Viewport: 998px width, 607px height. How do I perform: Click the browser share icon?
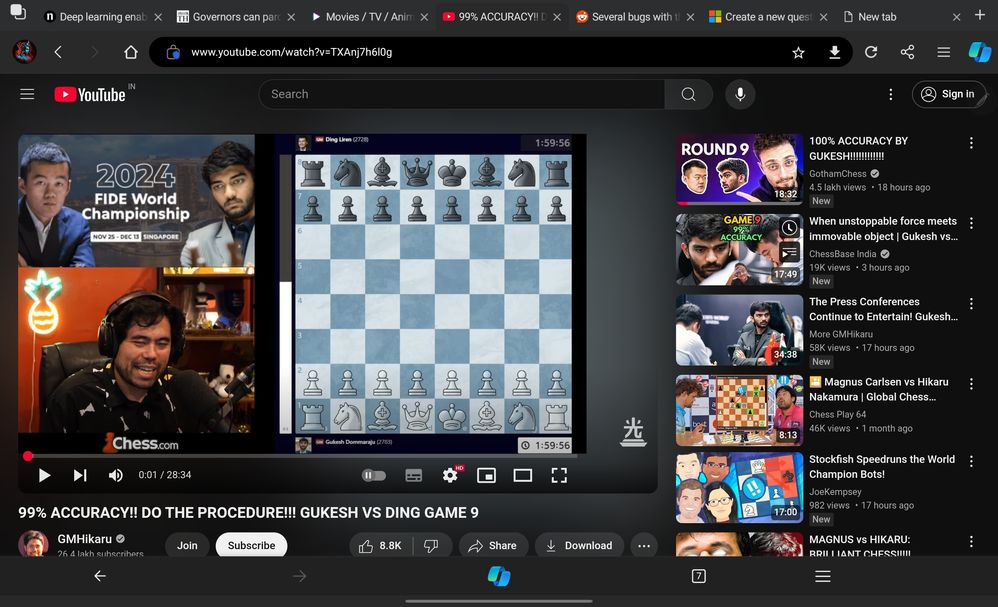pos(908,52)
